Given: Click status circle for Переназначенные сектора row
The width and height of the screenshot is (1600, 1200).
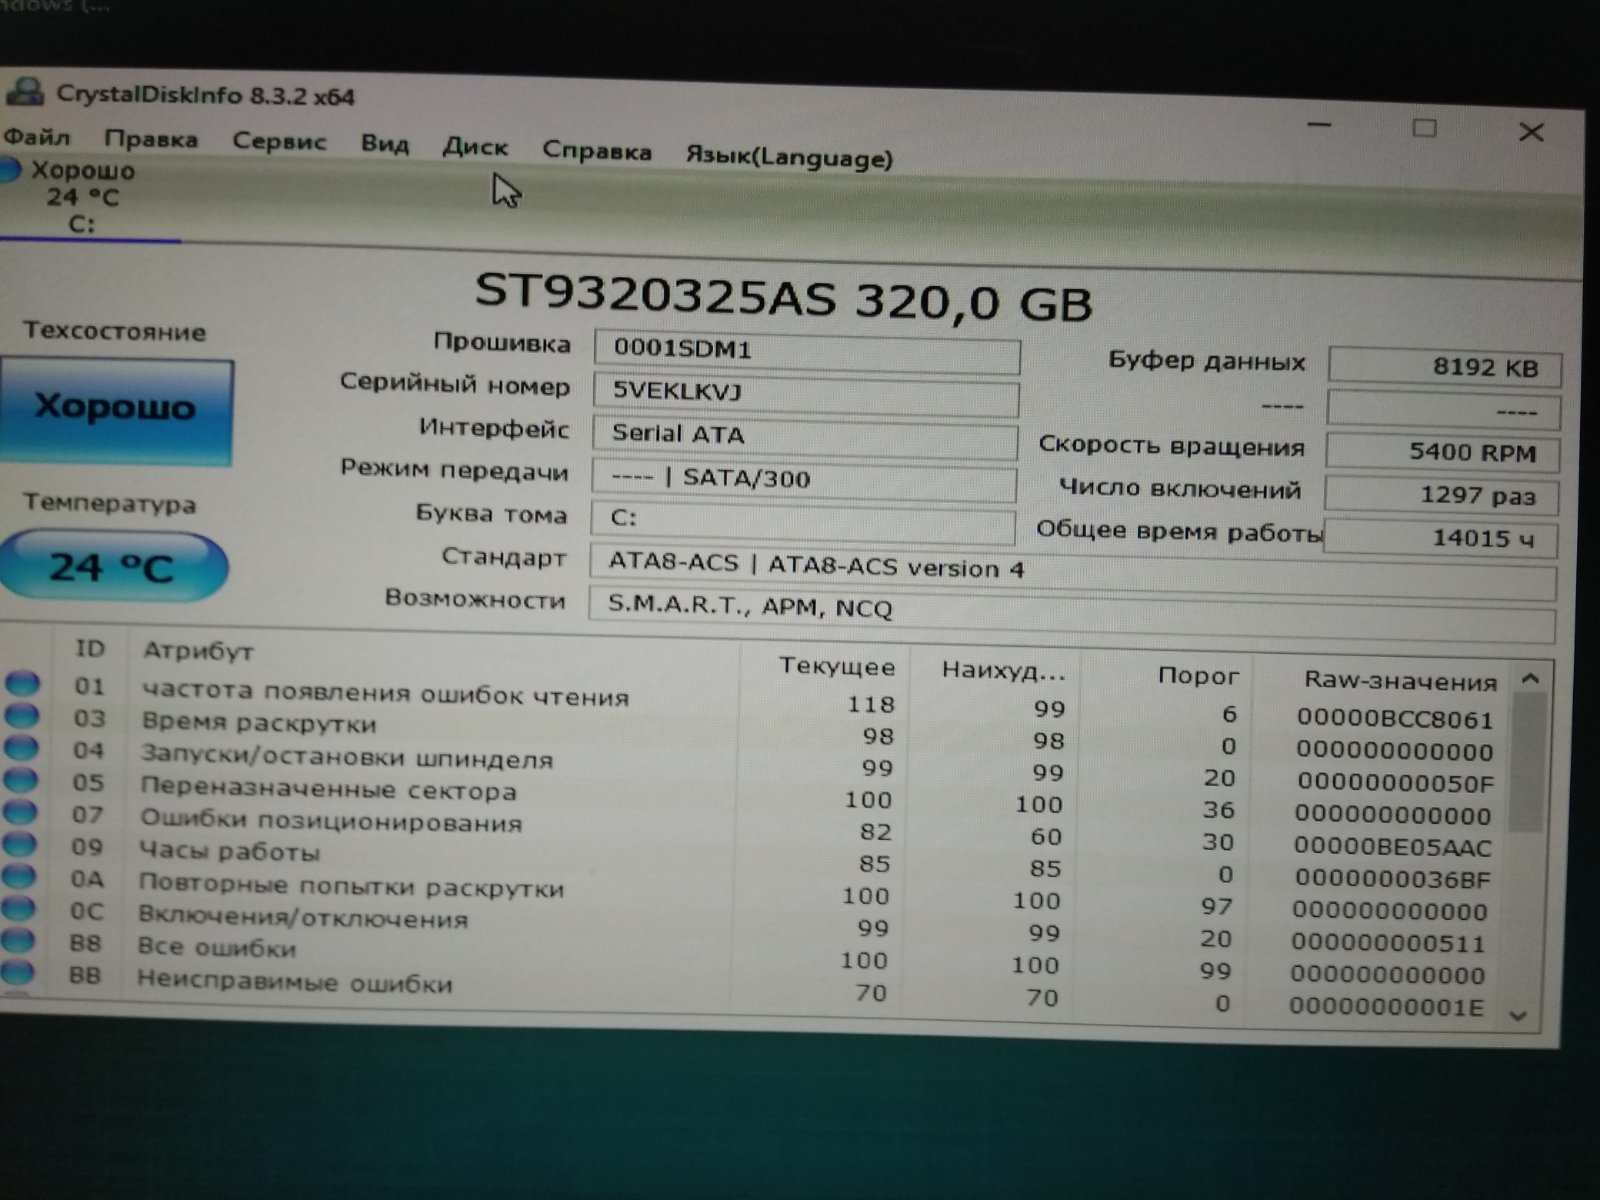Looking at the screenshot, I should (x=21, y=780).
